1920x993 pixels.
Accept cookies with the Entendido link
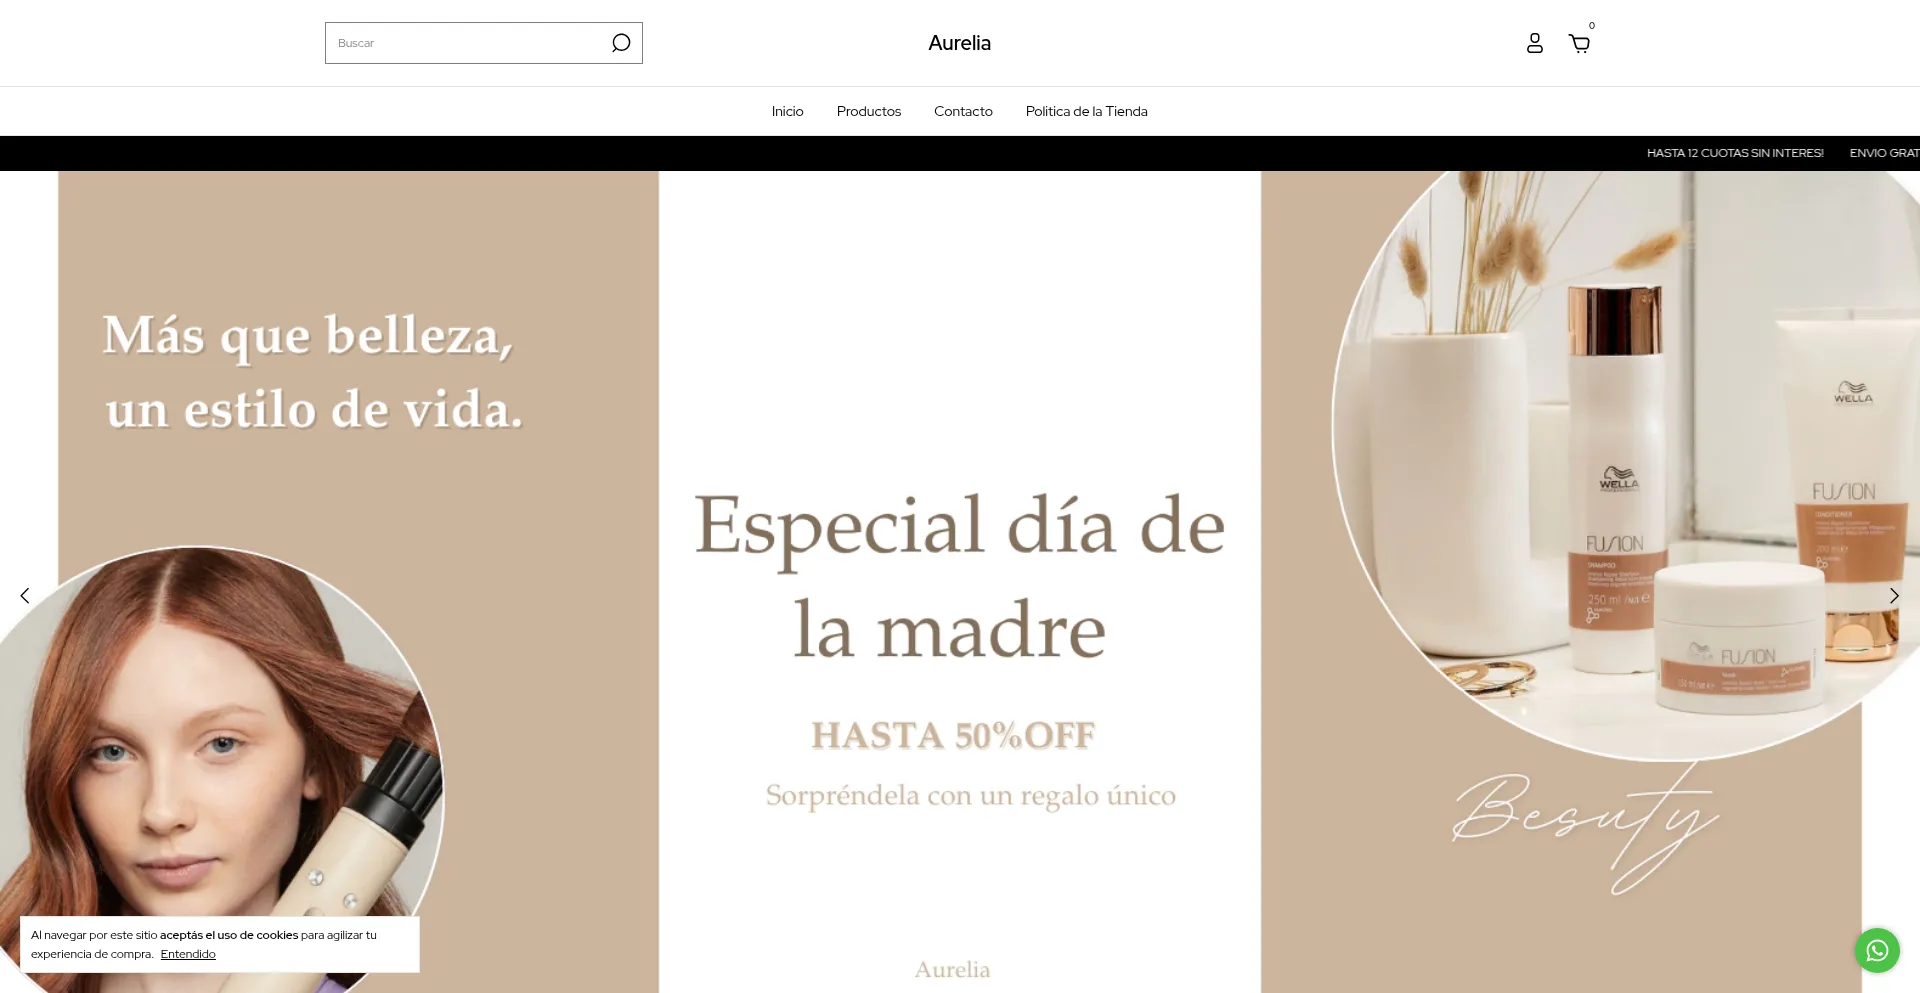188,954
